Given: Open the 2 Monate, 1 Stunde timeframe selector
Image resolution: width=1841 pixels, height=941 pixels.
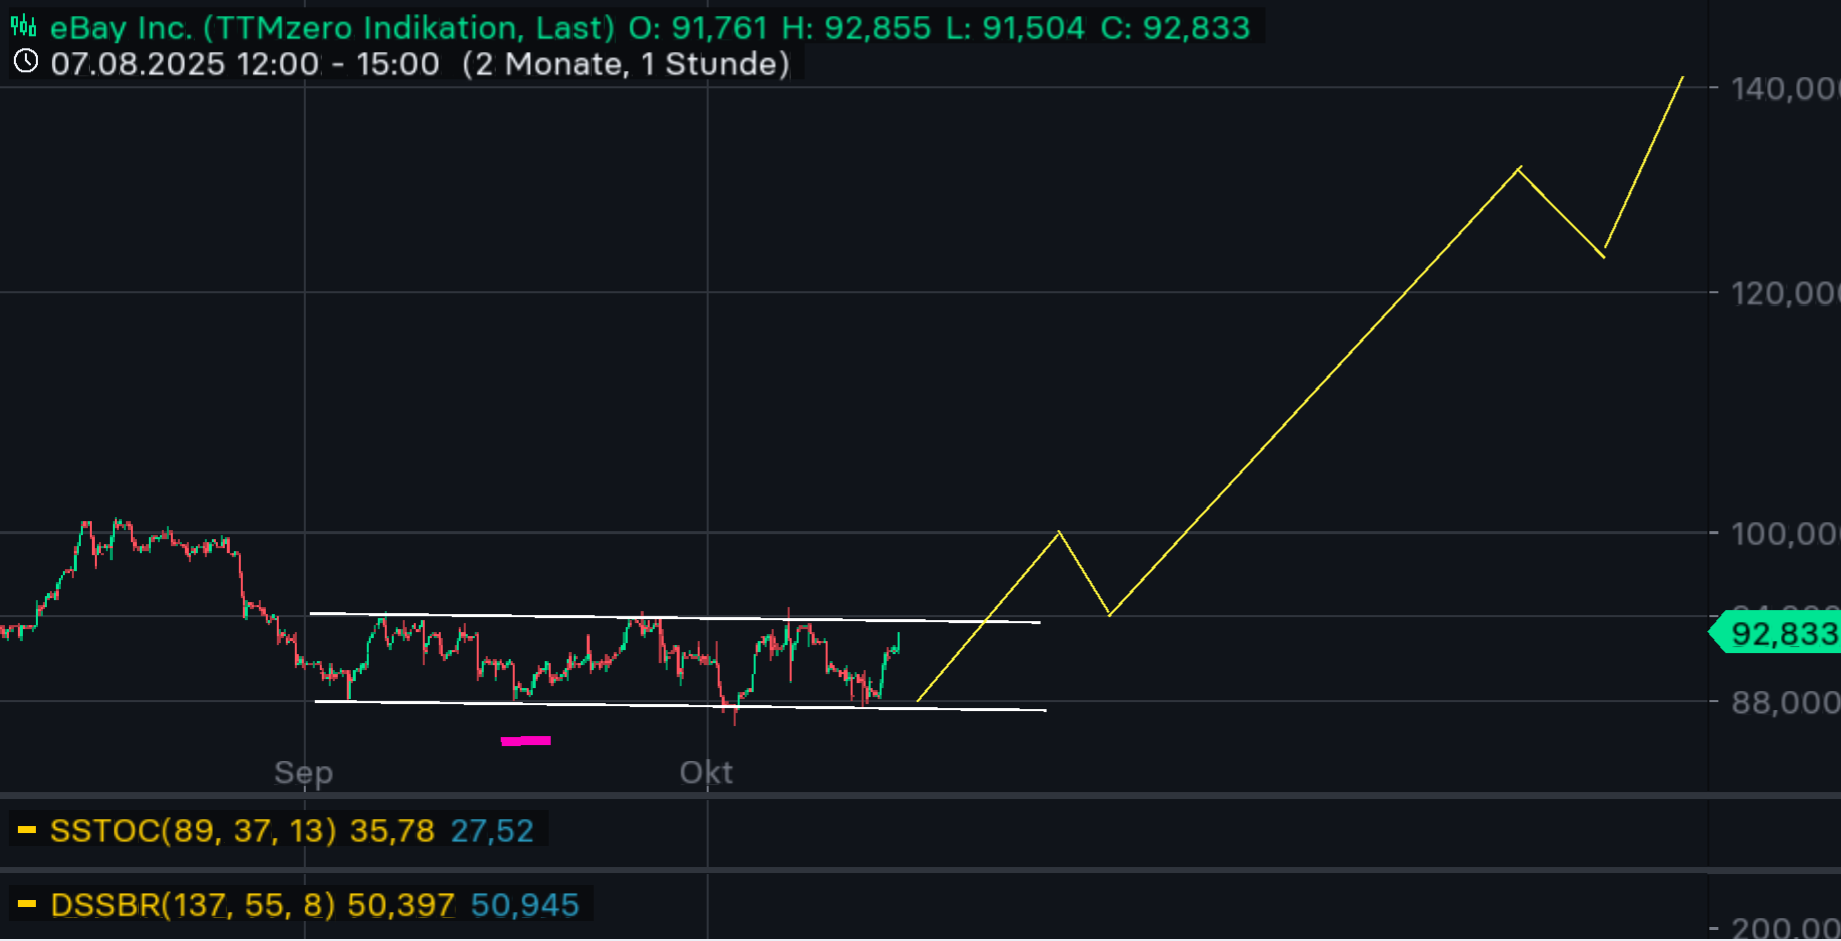Looking at the screenshot, I should pos(625,64).
